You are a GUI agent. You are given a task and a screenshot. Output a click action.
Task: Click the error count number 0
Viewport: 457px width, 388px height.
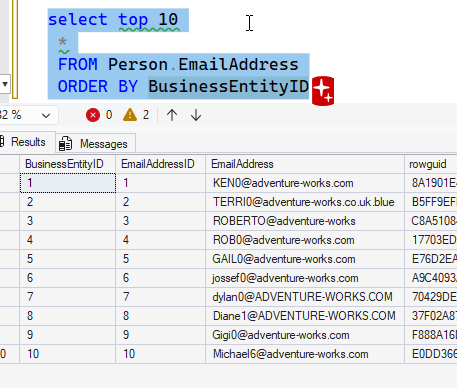coord(109,115)
